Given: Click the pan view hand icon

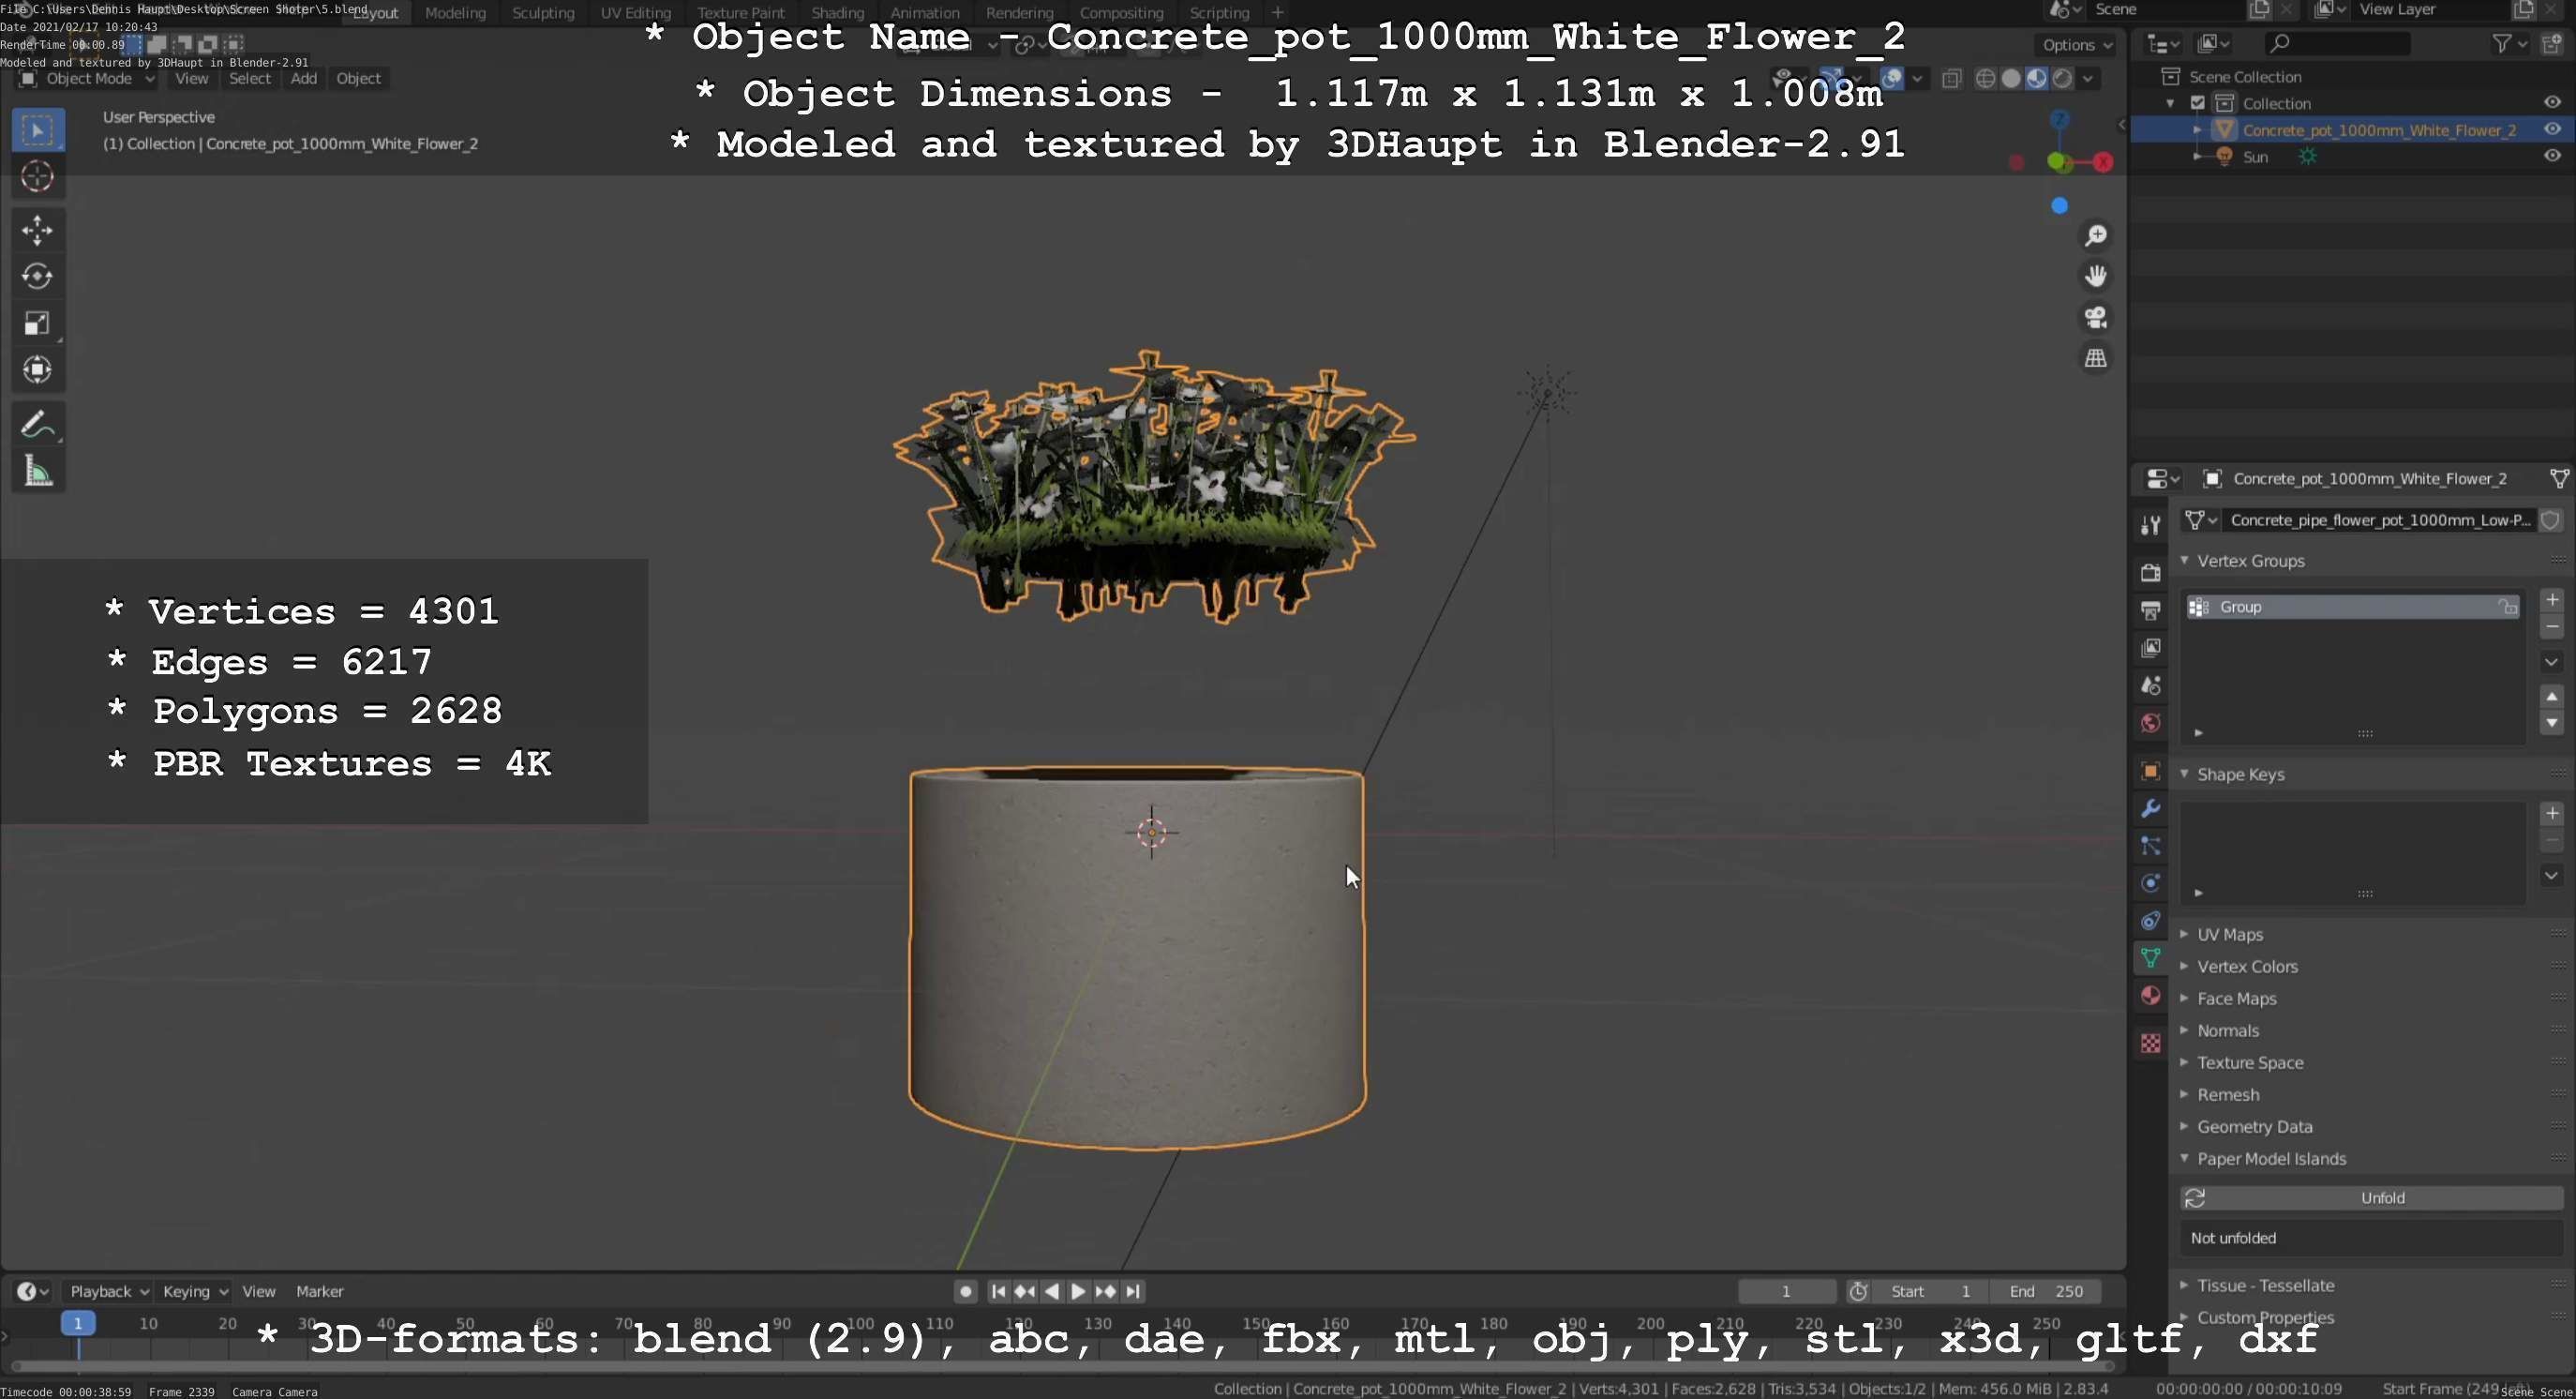Looking at the screenshot, I should [x=2095, y=276].
